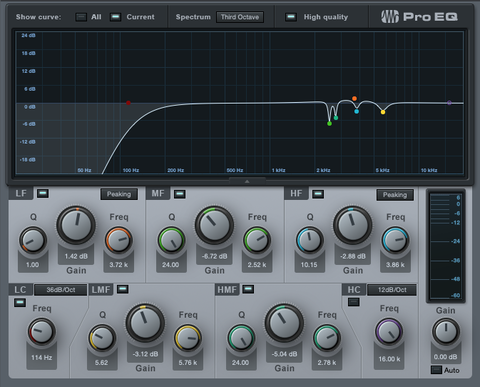Enable the HC high cut button
This screenshot has height=387, width=480.
tap(354, 302)
